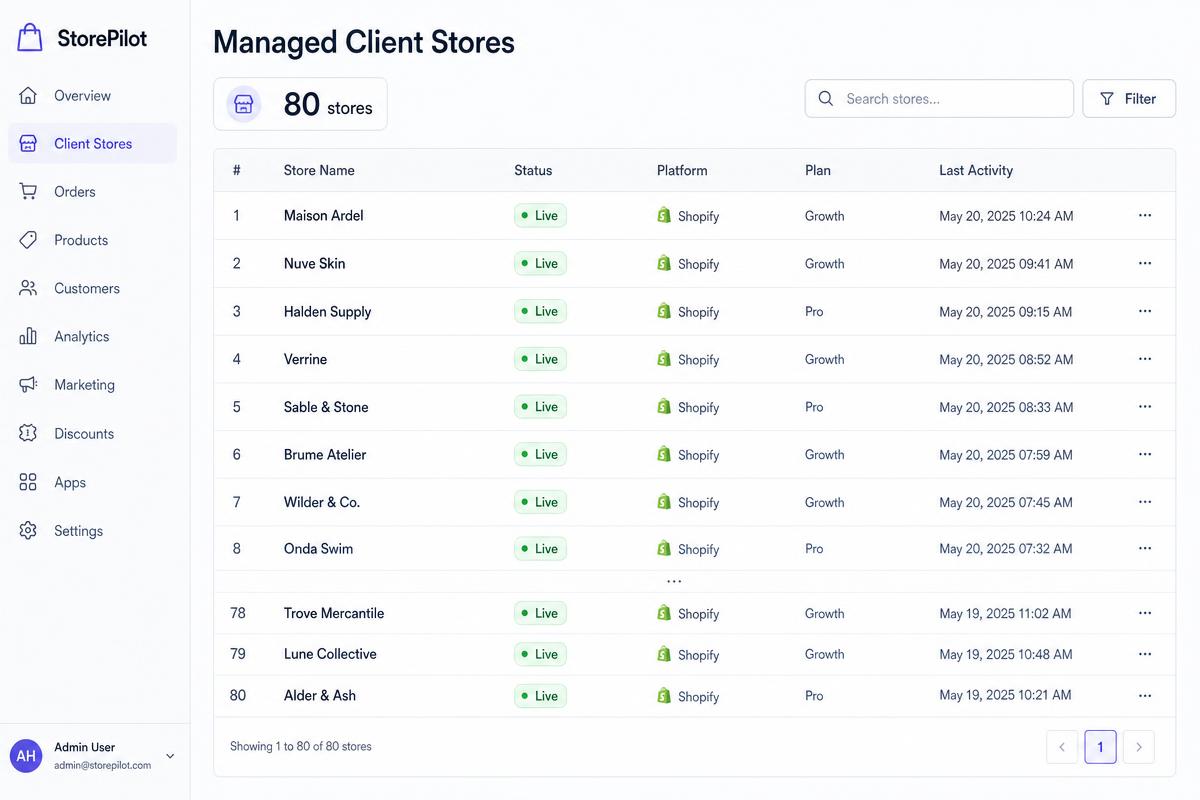The height and width of the screenshot is (800, 1200).
Task: Click the Shopify icon in Maison Ardel row
Action: tap(664, 215)
